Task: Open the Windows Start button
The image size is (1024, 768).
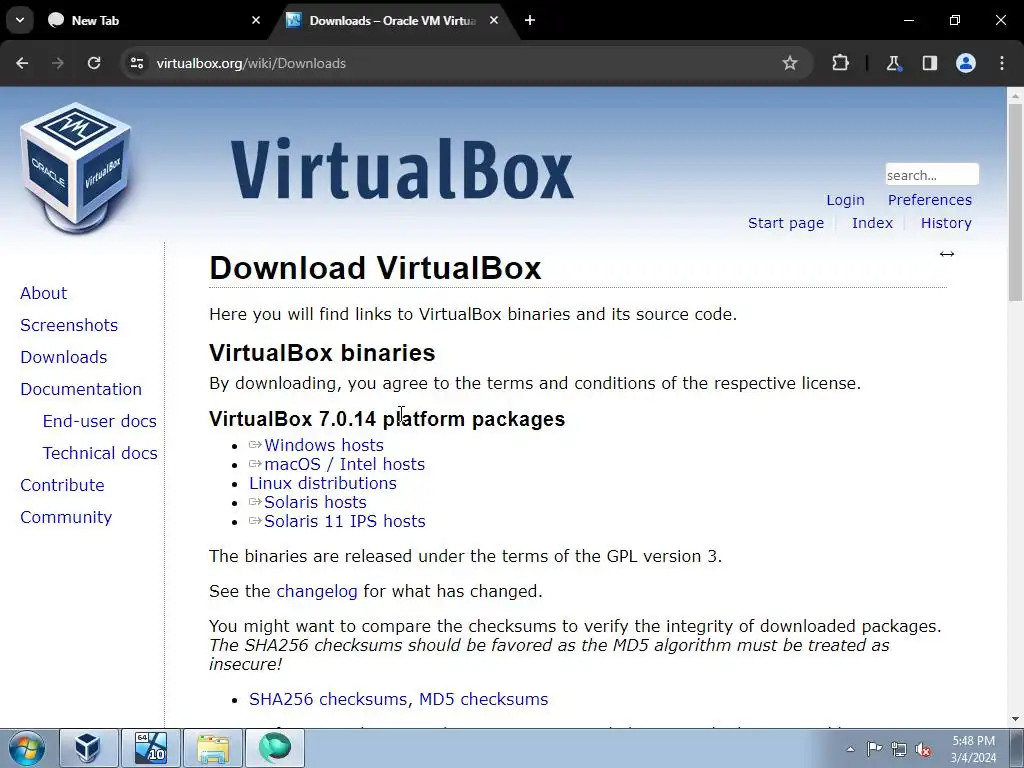Action: point(27,748)
